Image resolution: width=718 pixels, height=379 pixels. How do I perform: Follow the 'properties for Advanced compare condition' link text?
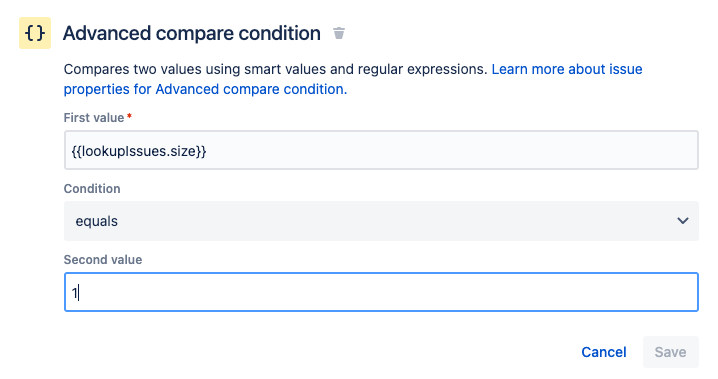(205, 89)
